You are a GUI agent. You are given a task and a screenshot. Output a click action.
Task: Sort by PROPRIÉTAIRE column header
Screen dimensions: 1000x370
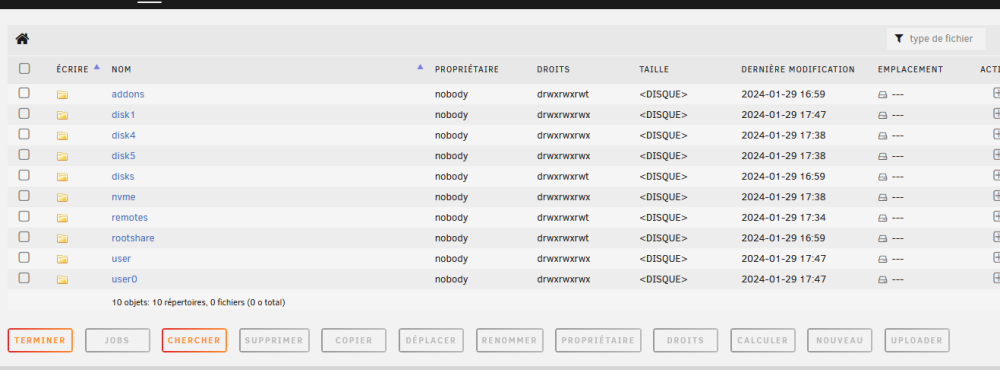(x=467, y=70)
